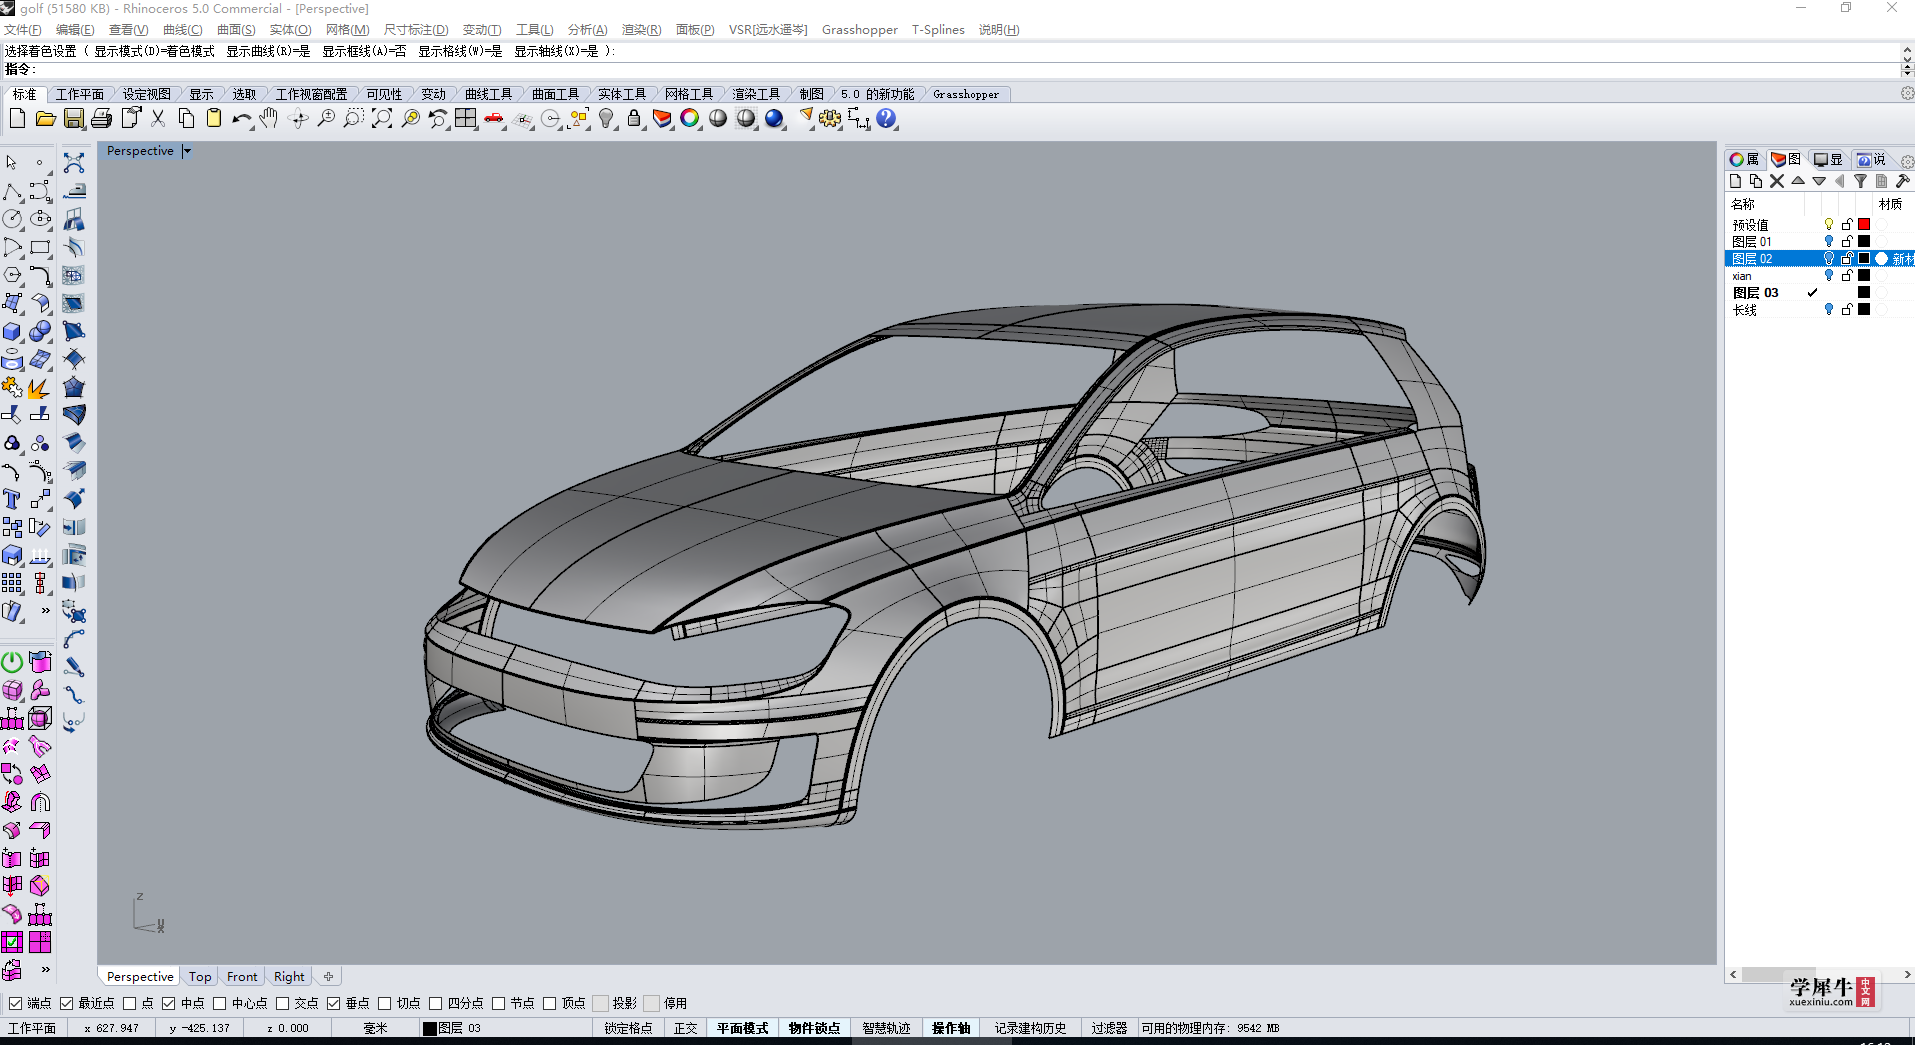Toggle 平面模式 in the status bar

coord(742,1028)
